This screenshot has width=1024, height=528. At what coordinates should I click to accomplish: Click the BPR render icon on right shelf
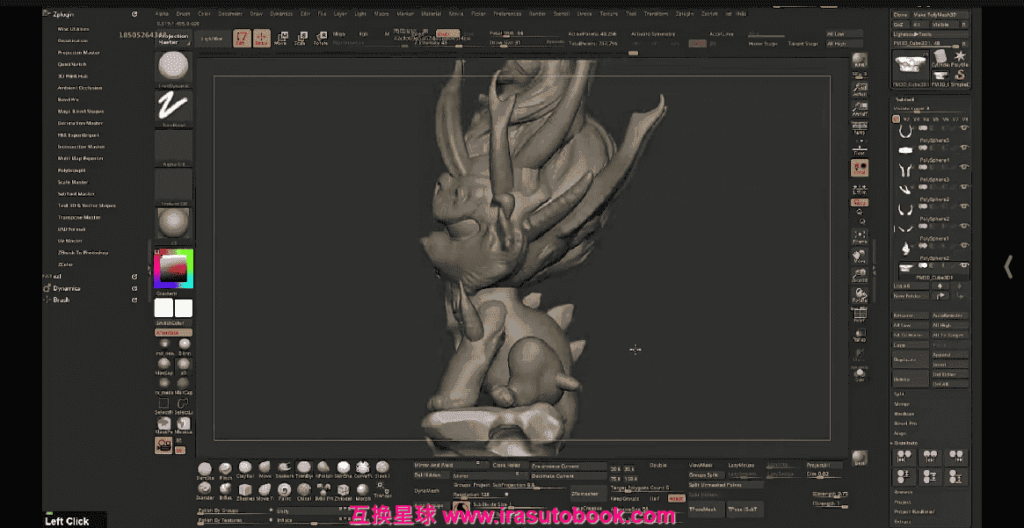[x=860, y=61]
